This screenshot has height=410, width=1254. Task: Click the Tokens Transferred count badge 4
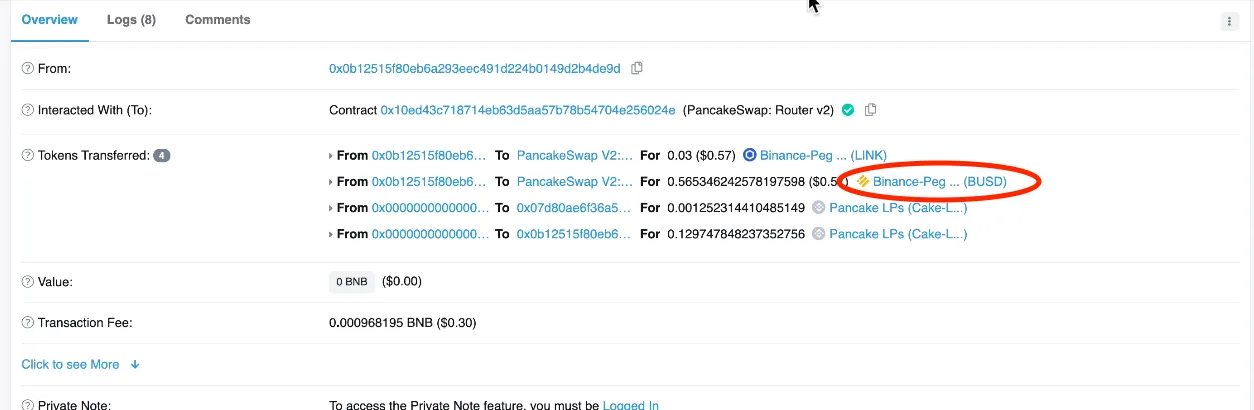[x=161, y=156]
